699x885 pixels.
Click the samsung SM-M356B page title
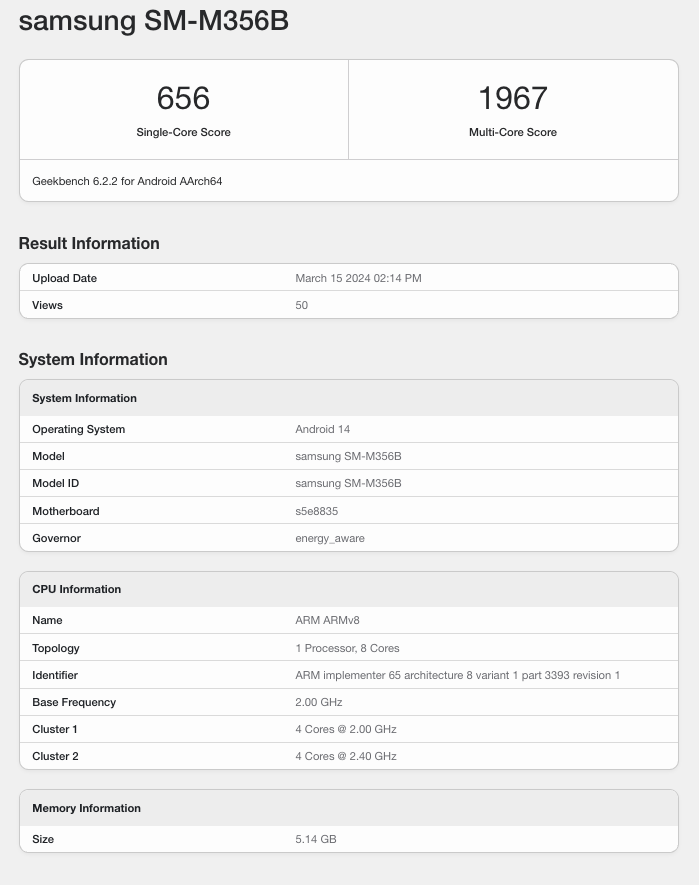[154, 21]
